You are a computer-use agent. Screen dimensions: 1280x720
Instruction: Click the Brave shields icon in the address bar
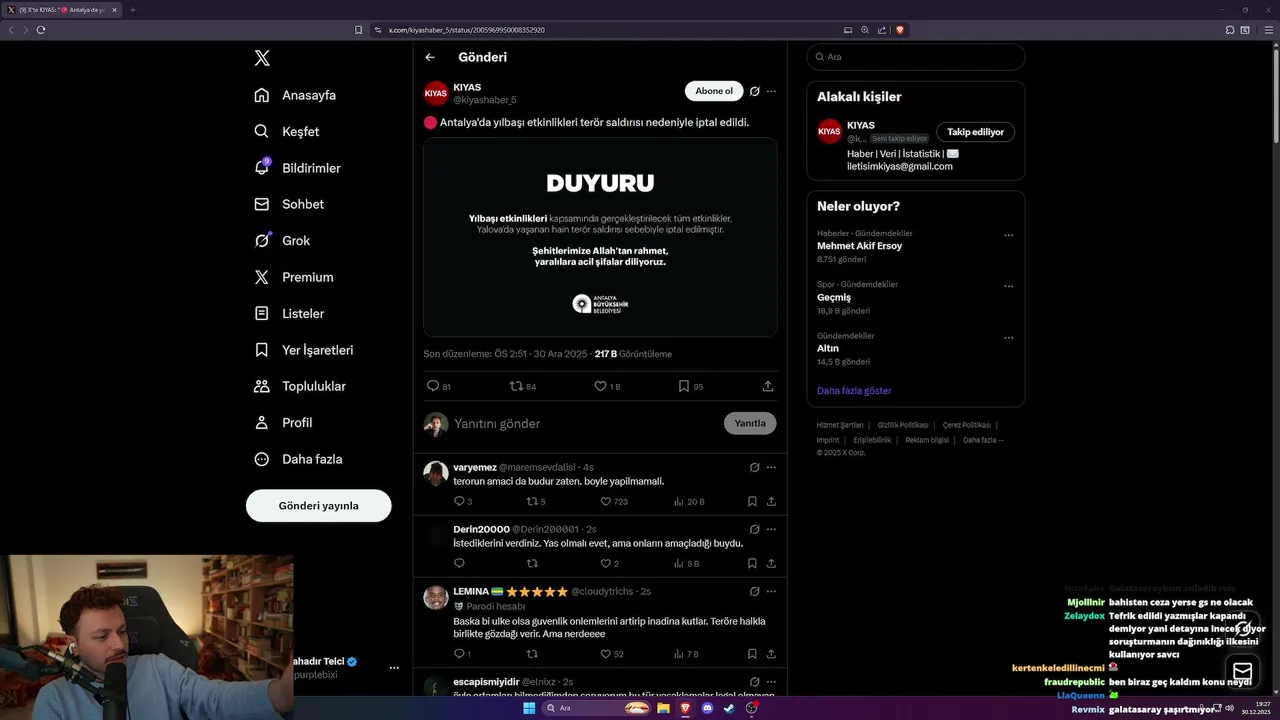[x=899, y=30]
